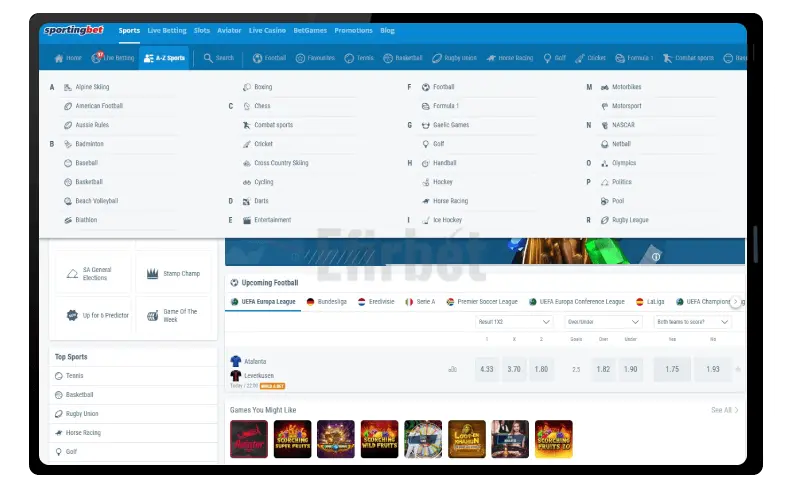Expand the Both teams to score dropdown

coord(692,322)
